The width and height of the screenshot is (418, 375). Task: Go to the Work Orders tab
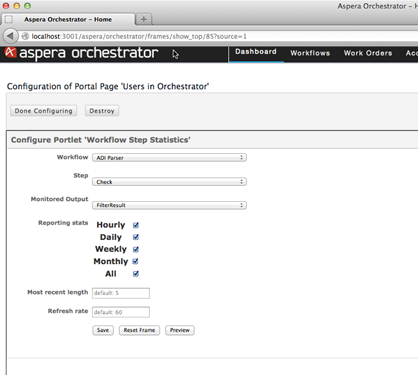coord(368,53)
